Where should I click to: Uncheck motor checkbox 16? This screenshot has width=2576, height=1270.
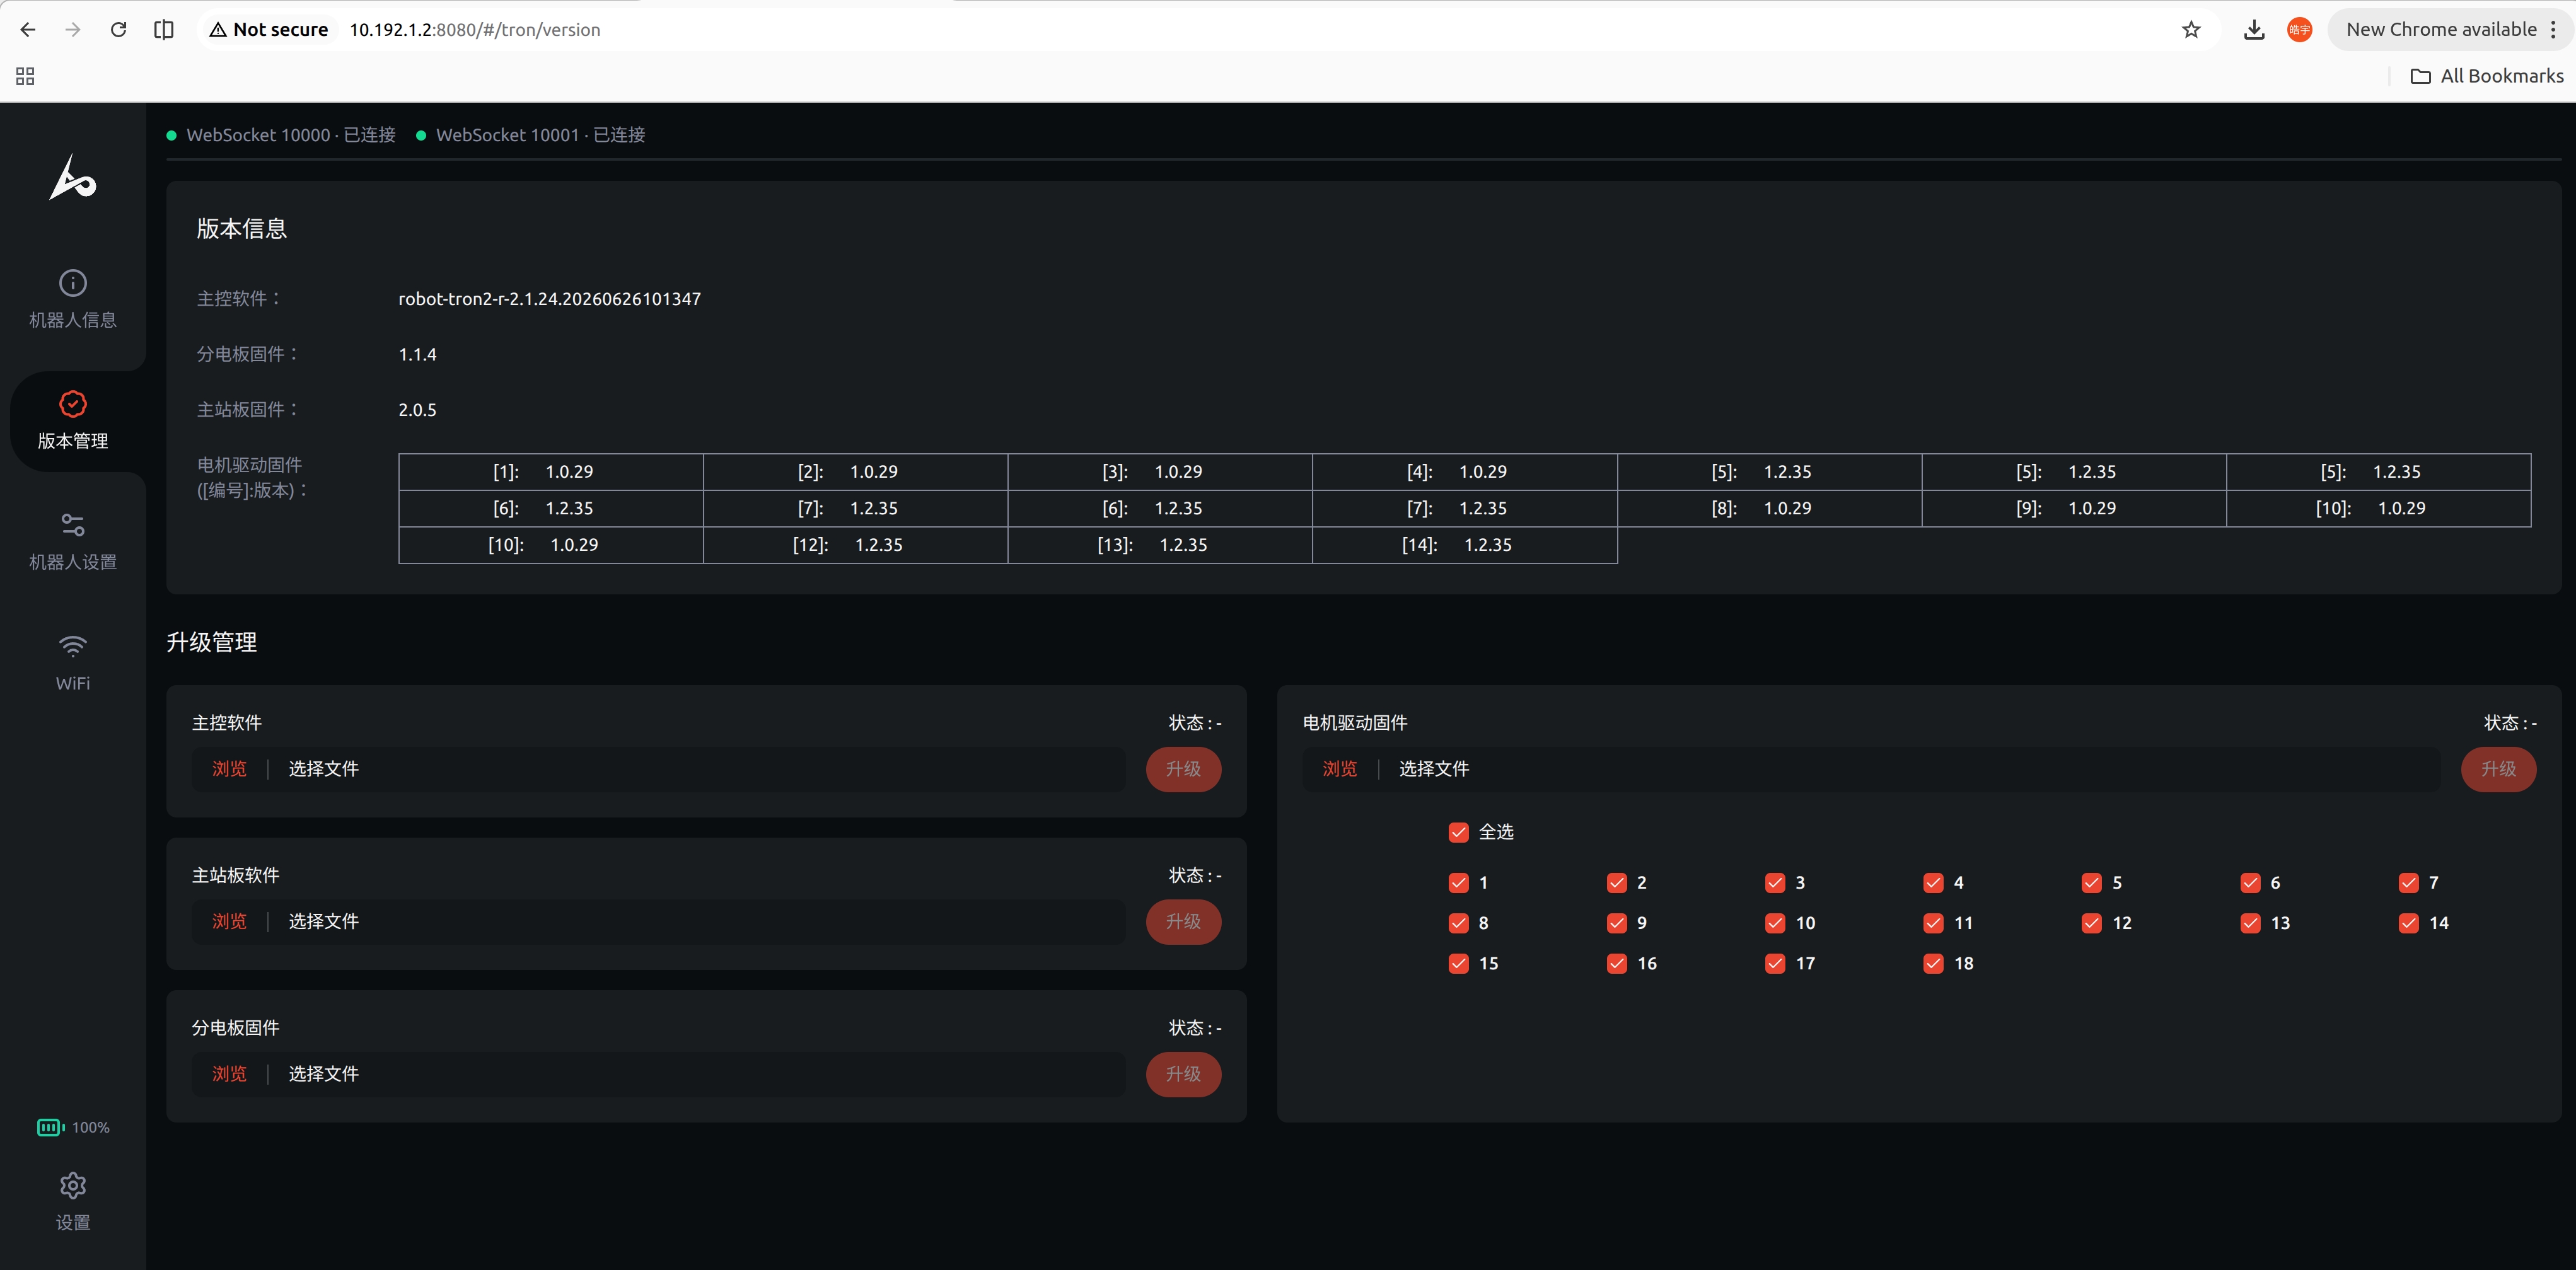1617,964
